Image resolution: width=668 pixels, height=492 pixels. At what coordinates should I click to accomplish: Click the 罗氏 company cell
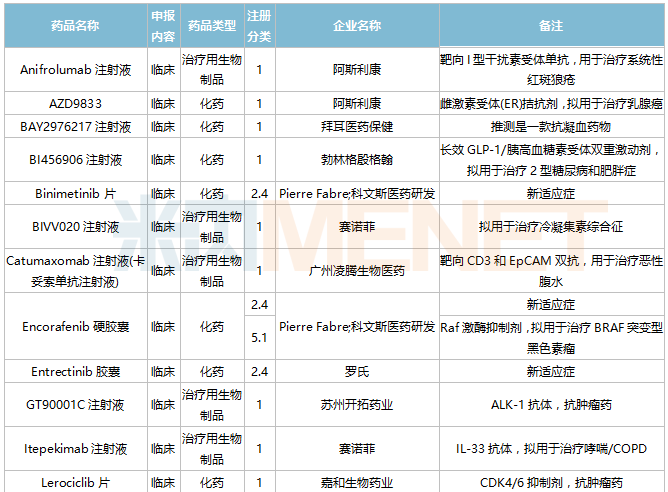tap(357, 371)
